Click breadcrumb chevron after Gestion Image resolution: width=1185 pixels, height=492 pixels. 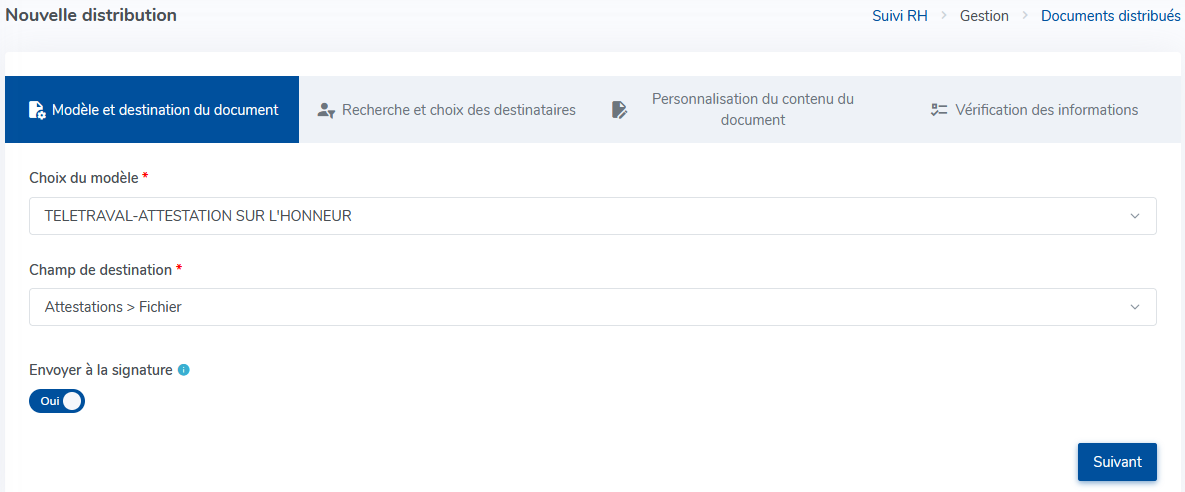[1026, 16]
